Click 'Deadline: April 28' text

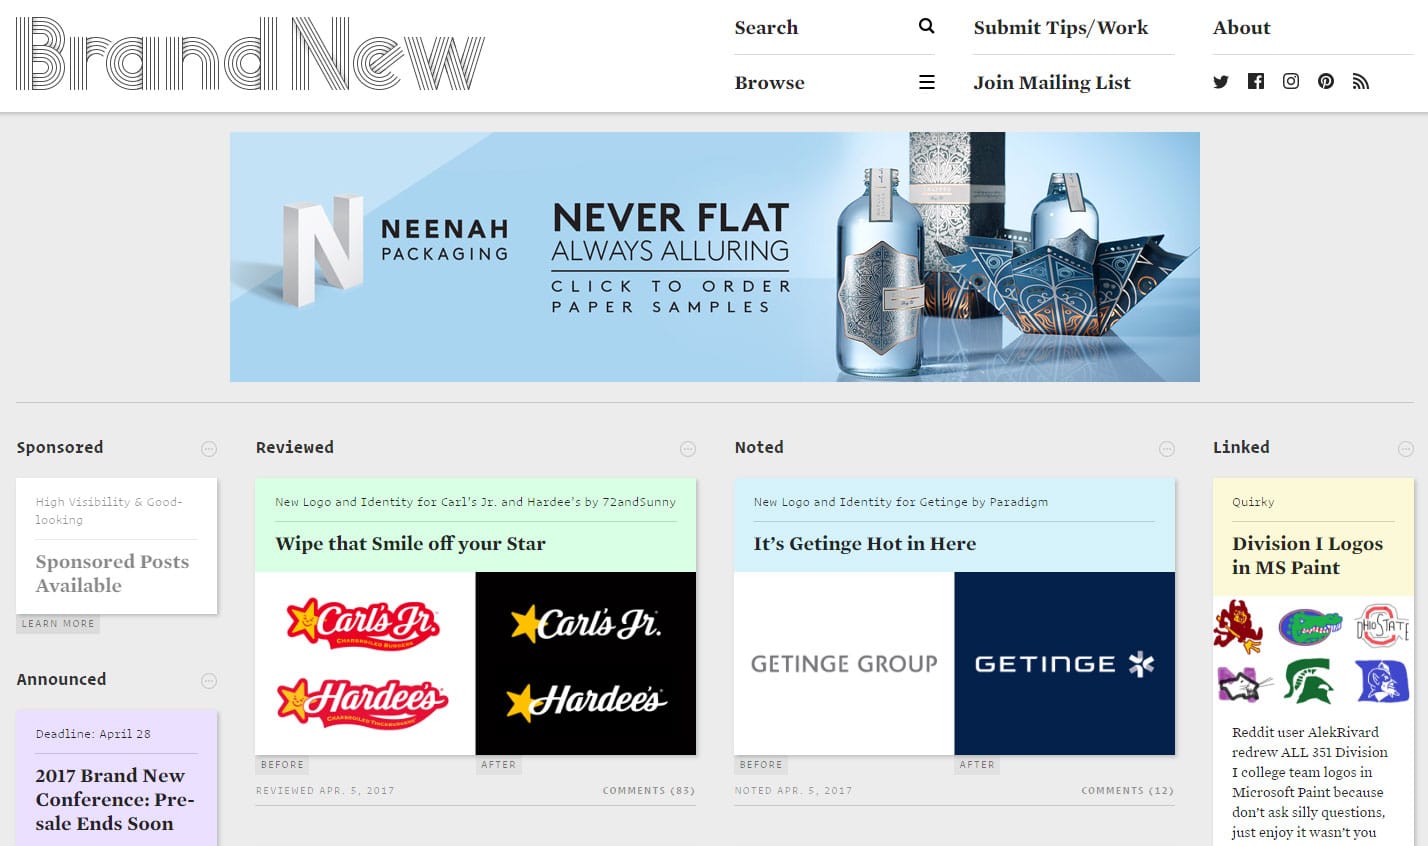point(93,734)
